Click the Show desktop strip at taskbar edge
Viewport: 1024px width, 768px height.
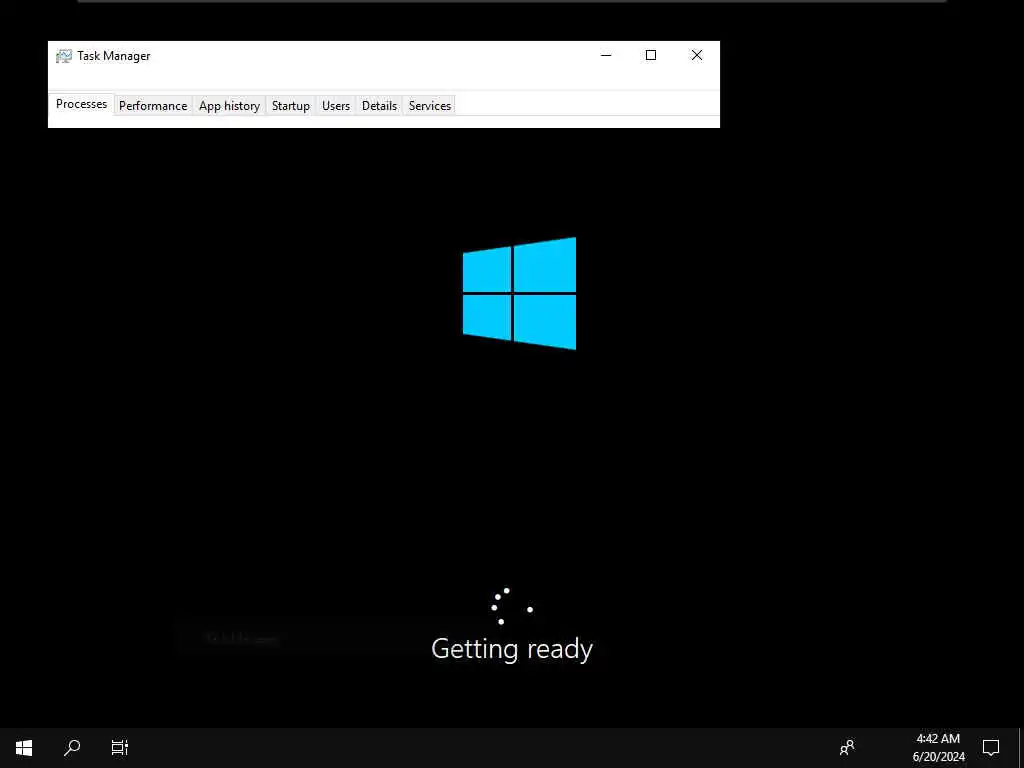pyautogui.click(x=1021, y=748)
